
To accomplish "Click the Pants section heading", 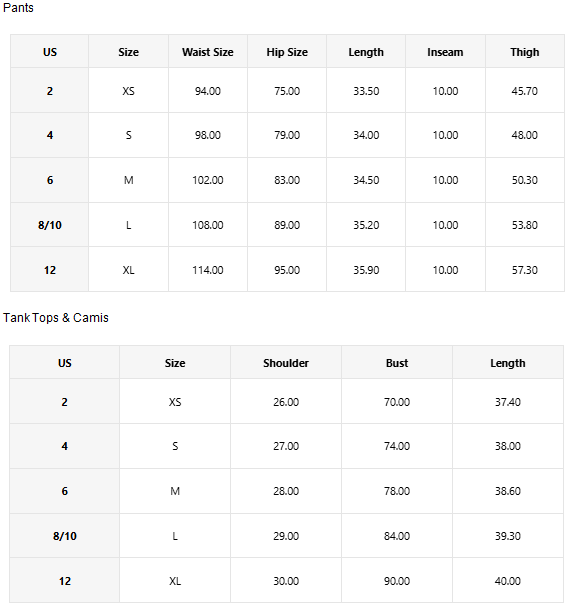I will 18,8.
